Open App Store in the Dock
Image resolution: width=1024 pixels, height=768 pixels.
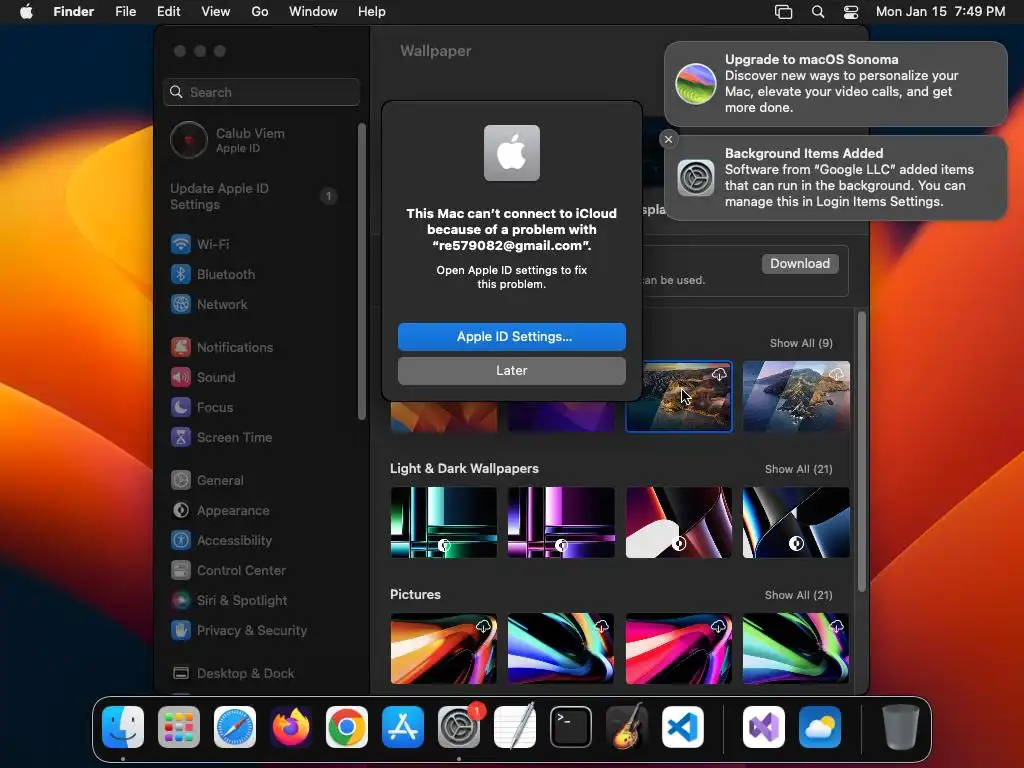(403, 727)
